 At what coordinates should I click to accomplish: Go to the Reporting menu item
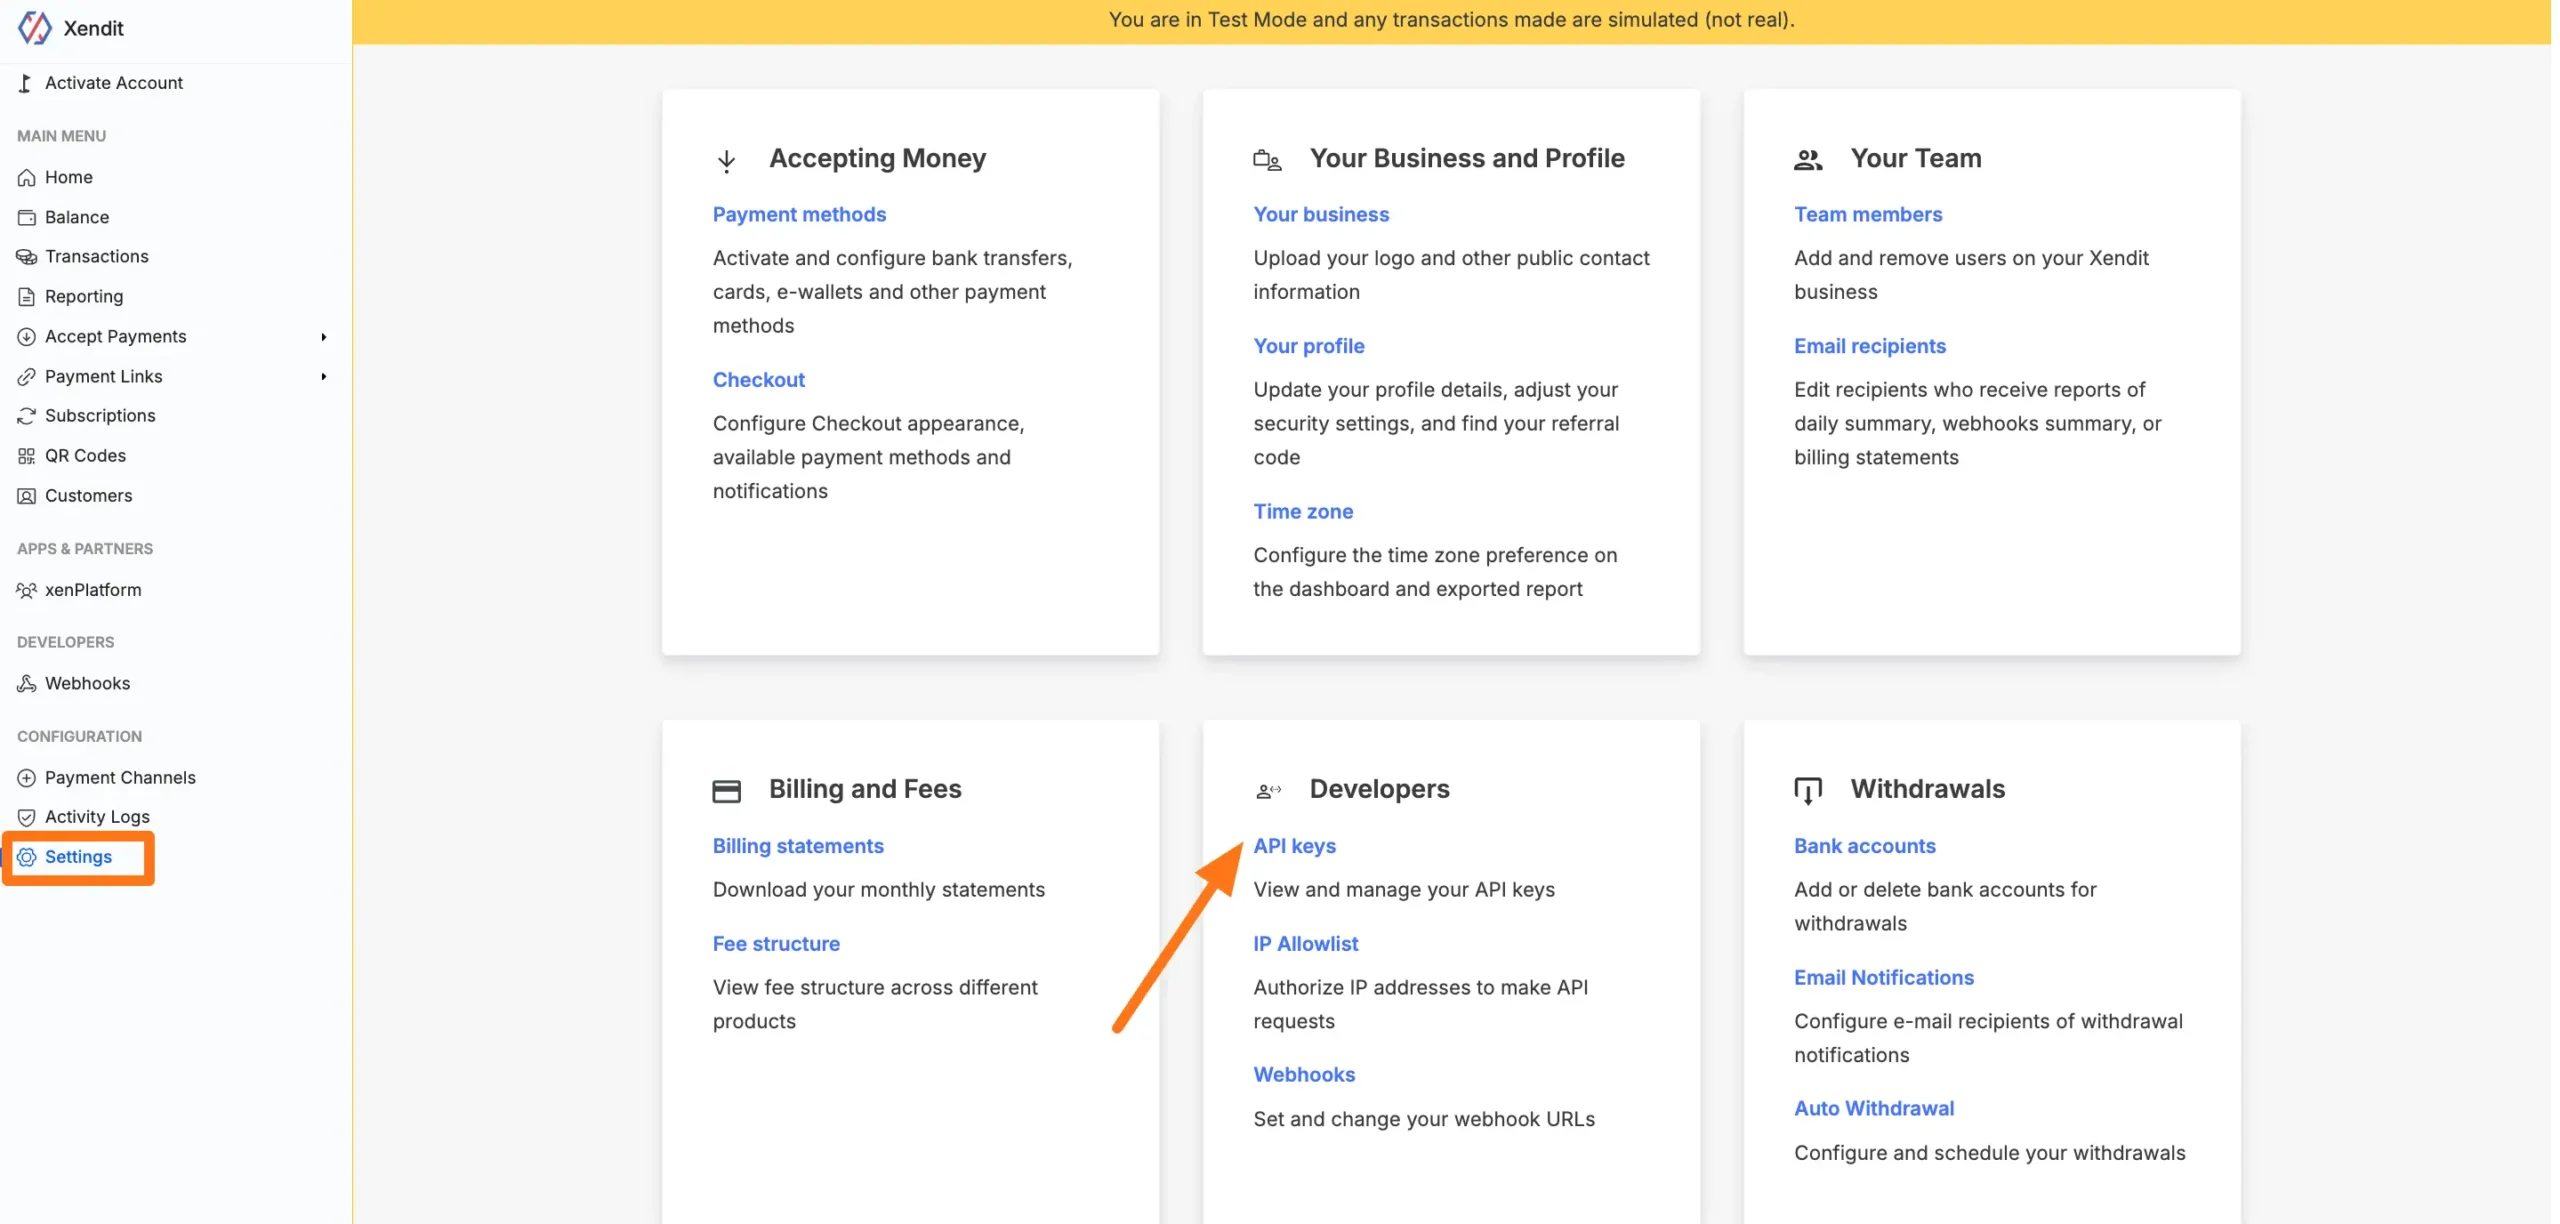(x=84, y=296)
